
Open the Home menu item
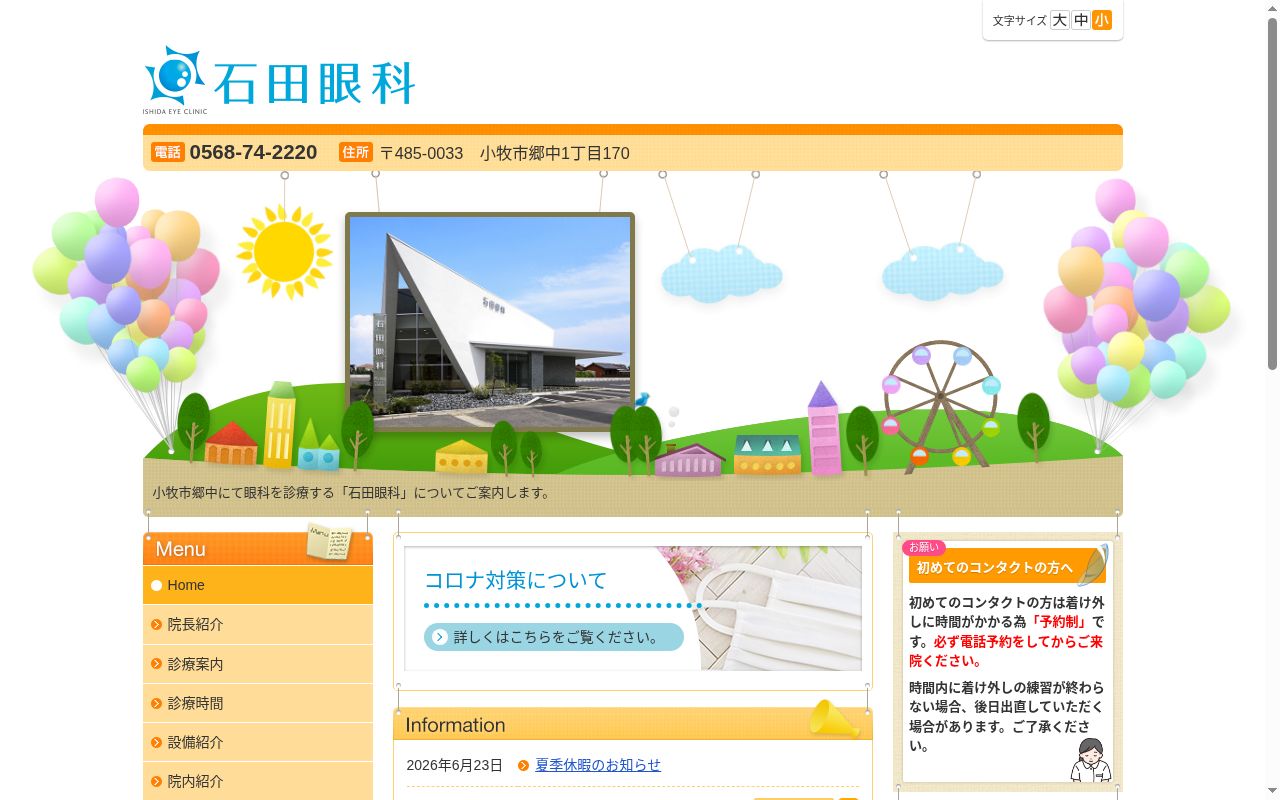[258, 585]
